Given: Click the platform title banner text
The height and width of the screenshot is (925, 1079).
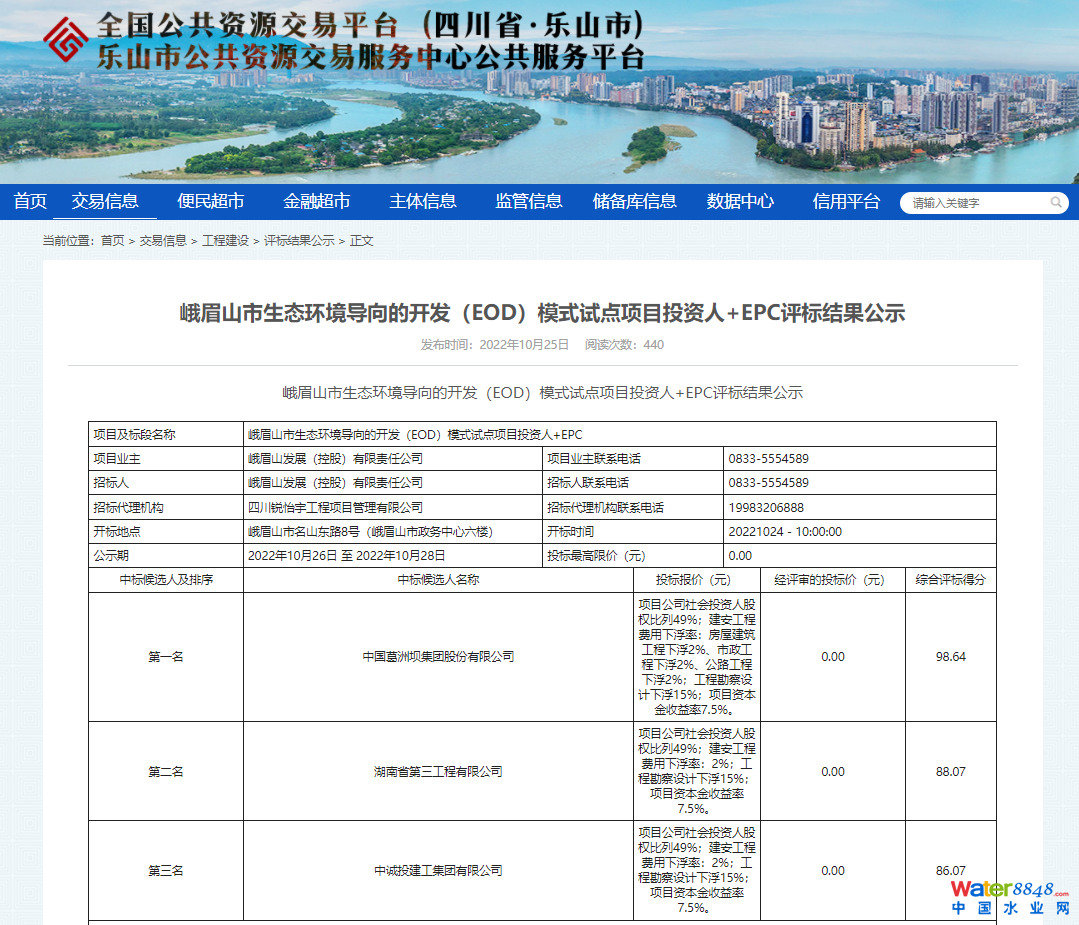Looking at the screenshot, I should [x=370, y=41].
